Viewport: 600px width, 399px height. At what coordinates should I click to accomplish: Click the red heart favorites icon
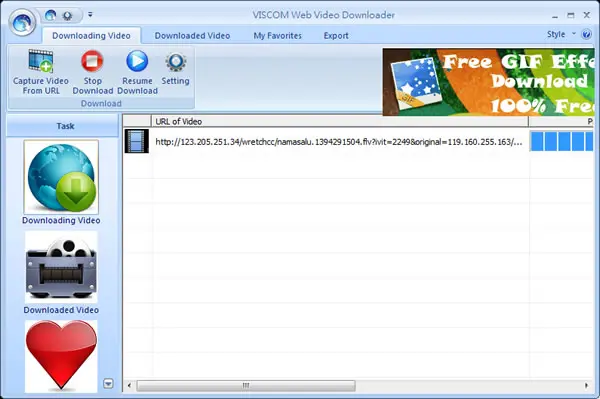[61, 356]
